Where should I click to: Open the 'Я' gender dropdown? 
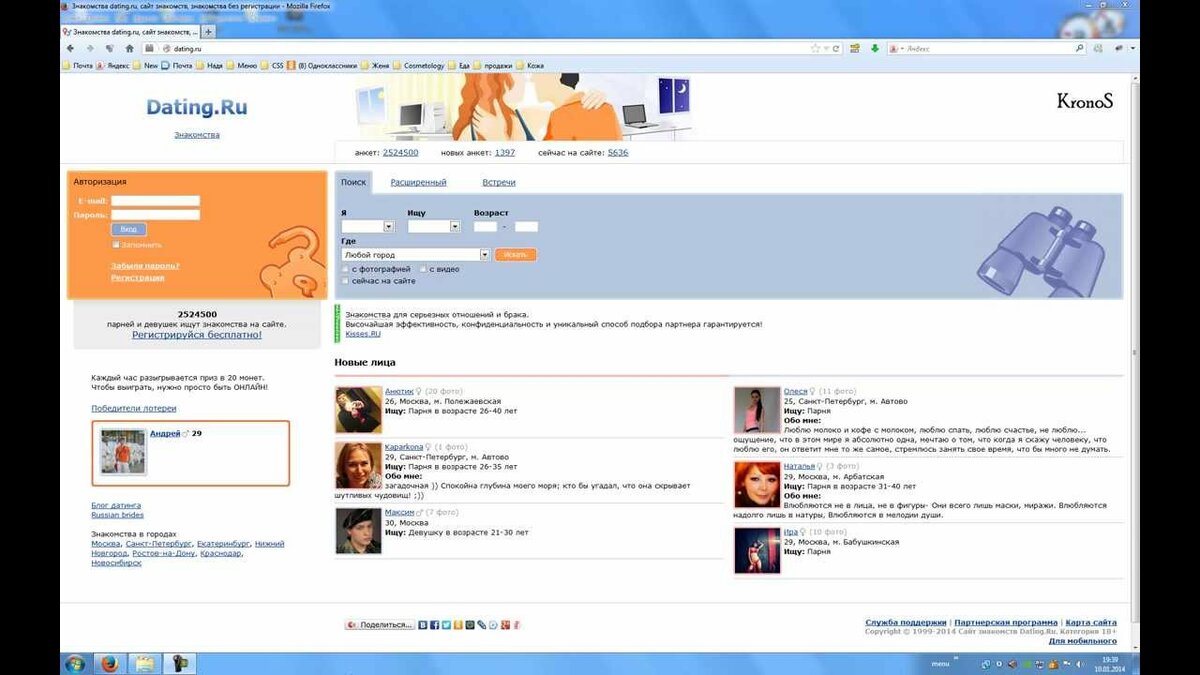tap(367, 227)
